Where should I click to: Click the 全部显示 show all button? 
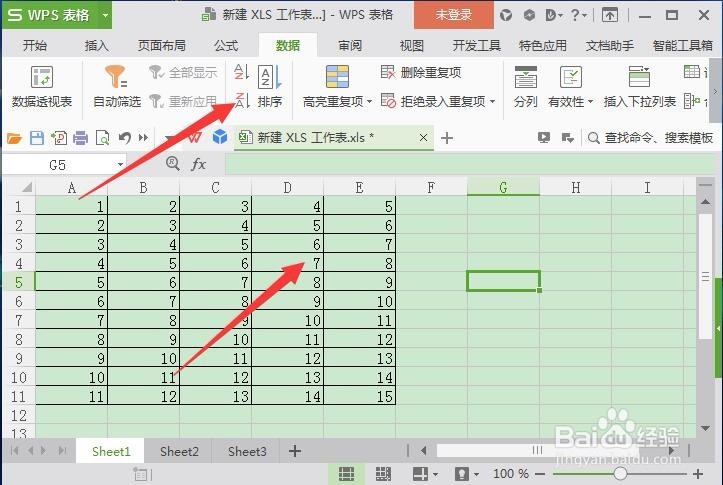(x=183, y=72)
